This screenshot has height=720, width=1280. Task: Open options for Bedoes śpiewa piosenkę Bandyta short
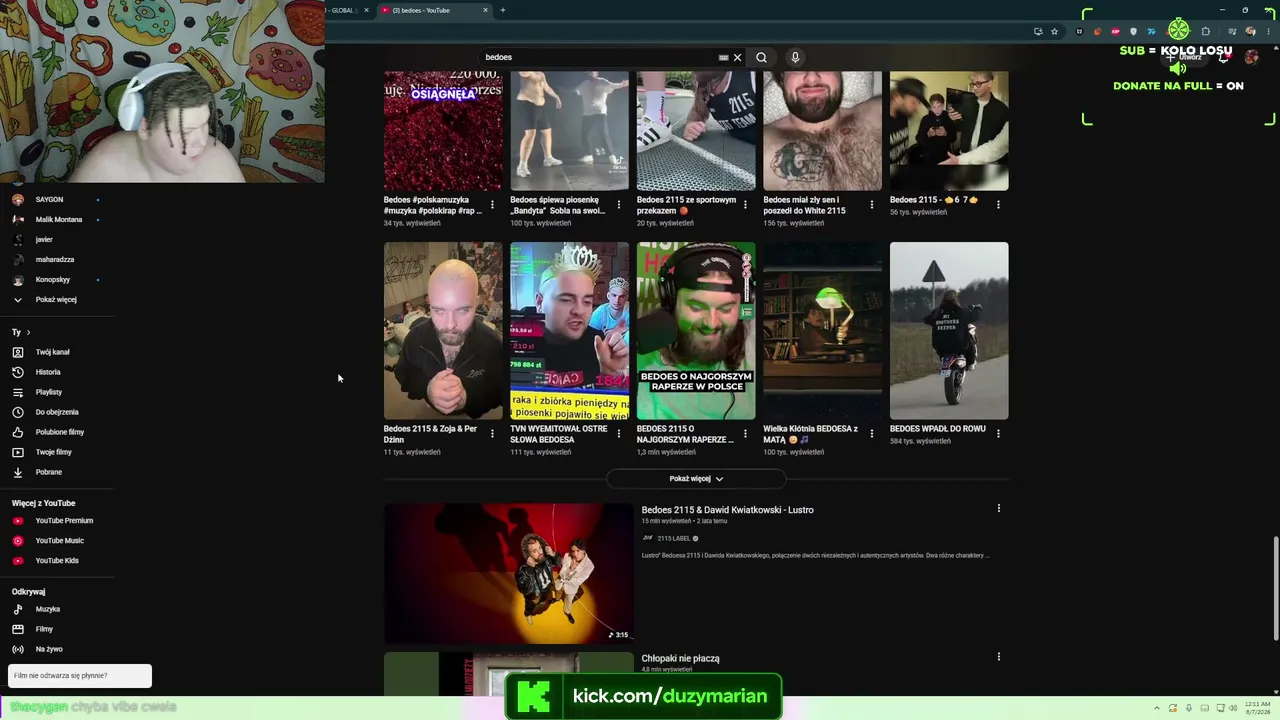(618, 204)
